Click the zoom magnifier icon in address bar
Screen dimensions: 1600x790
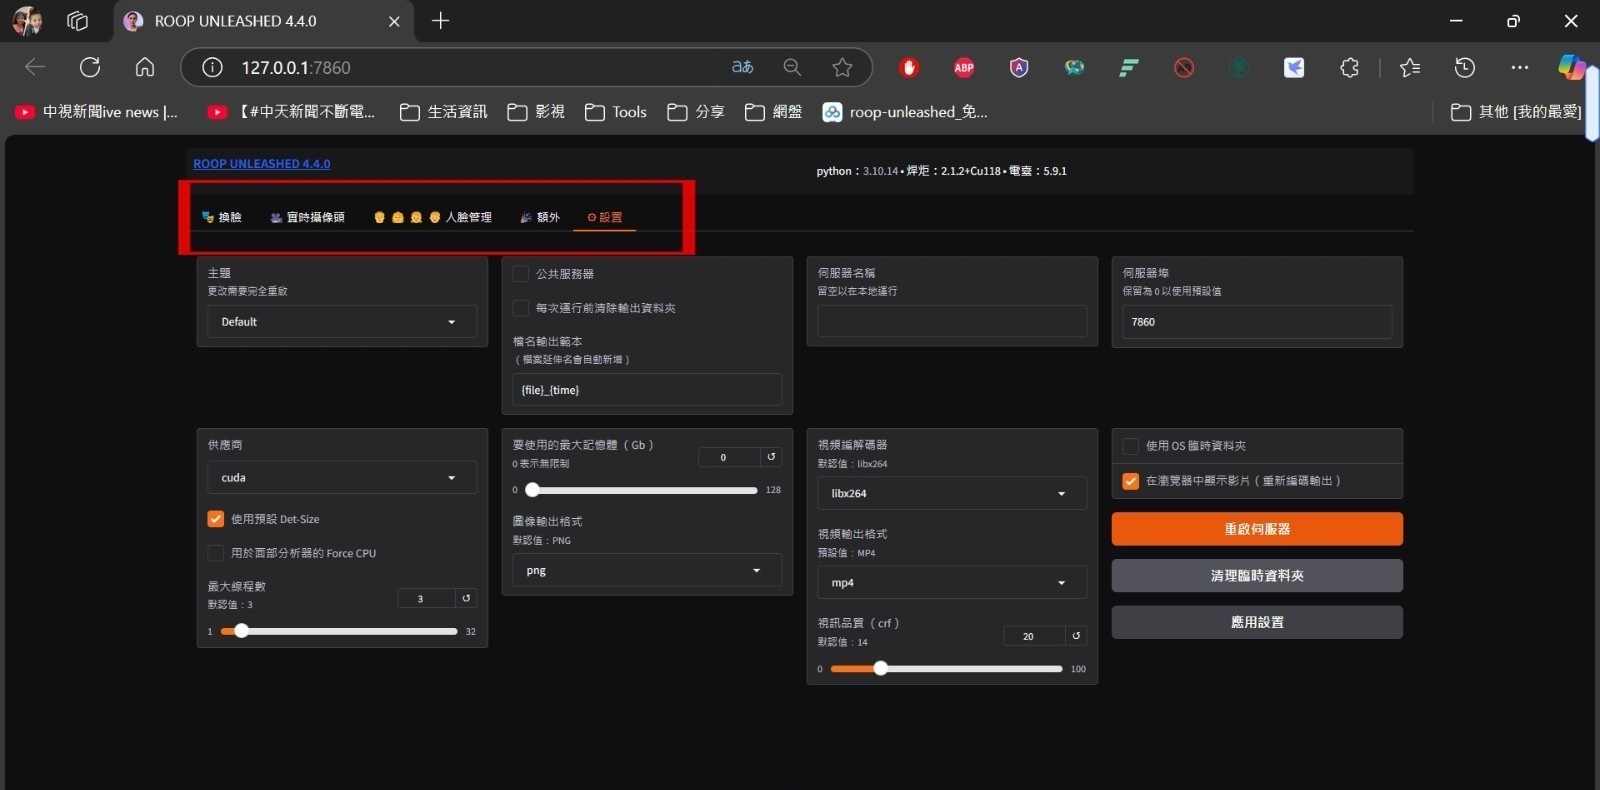coord(792,67)
